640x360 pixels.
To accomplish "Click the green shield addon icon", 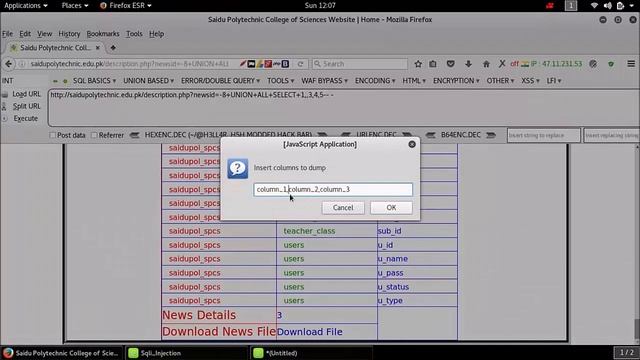I will click(x=611, y=64).
